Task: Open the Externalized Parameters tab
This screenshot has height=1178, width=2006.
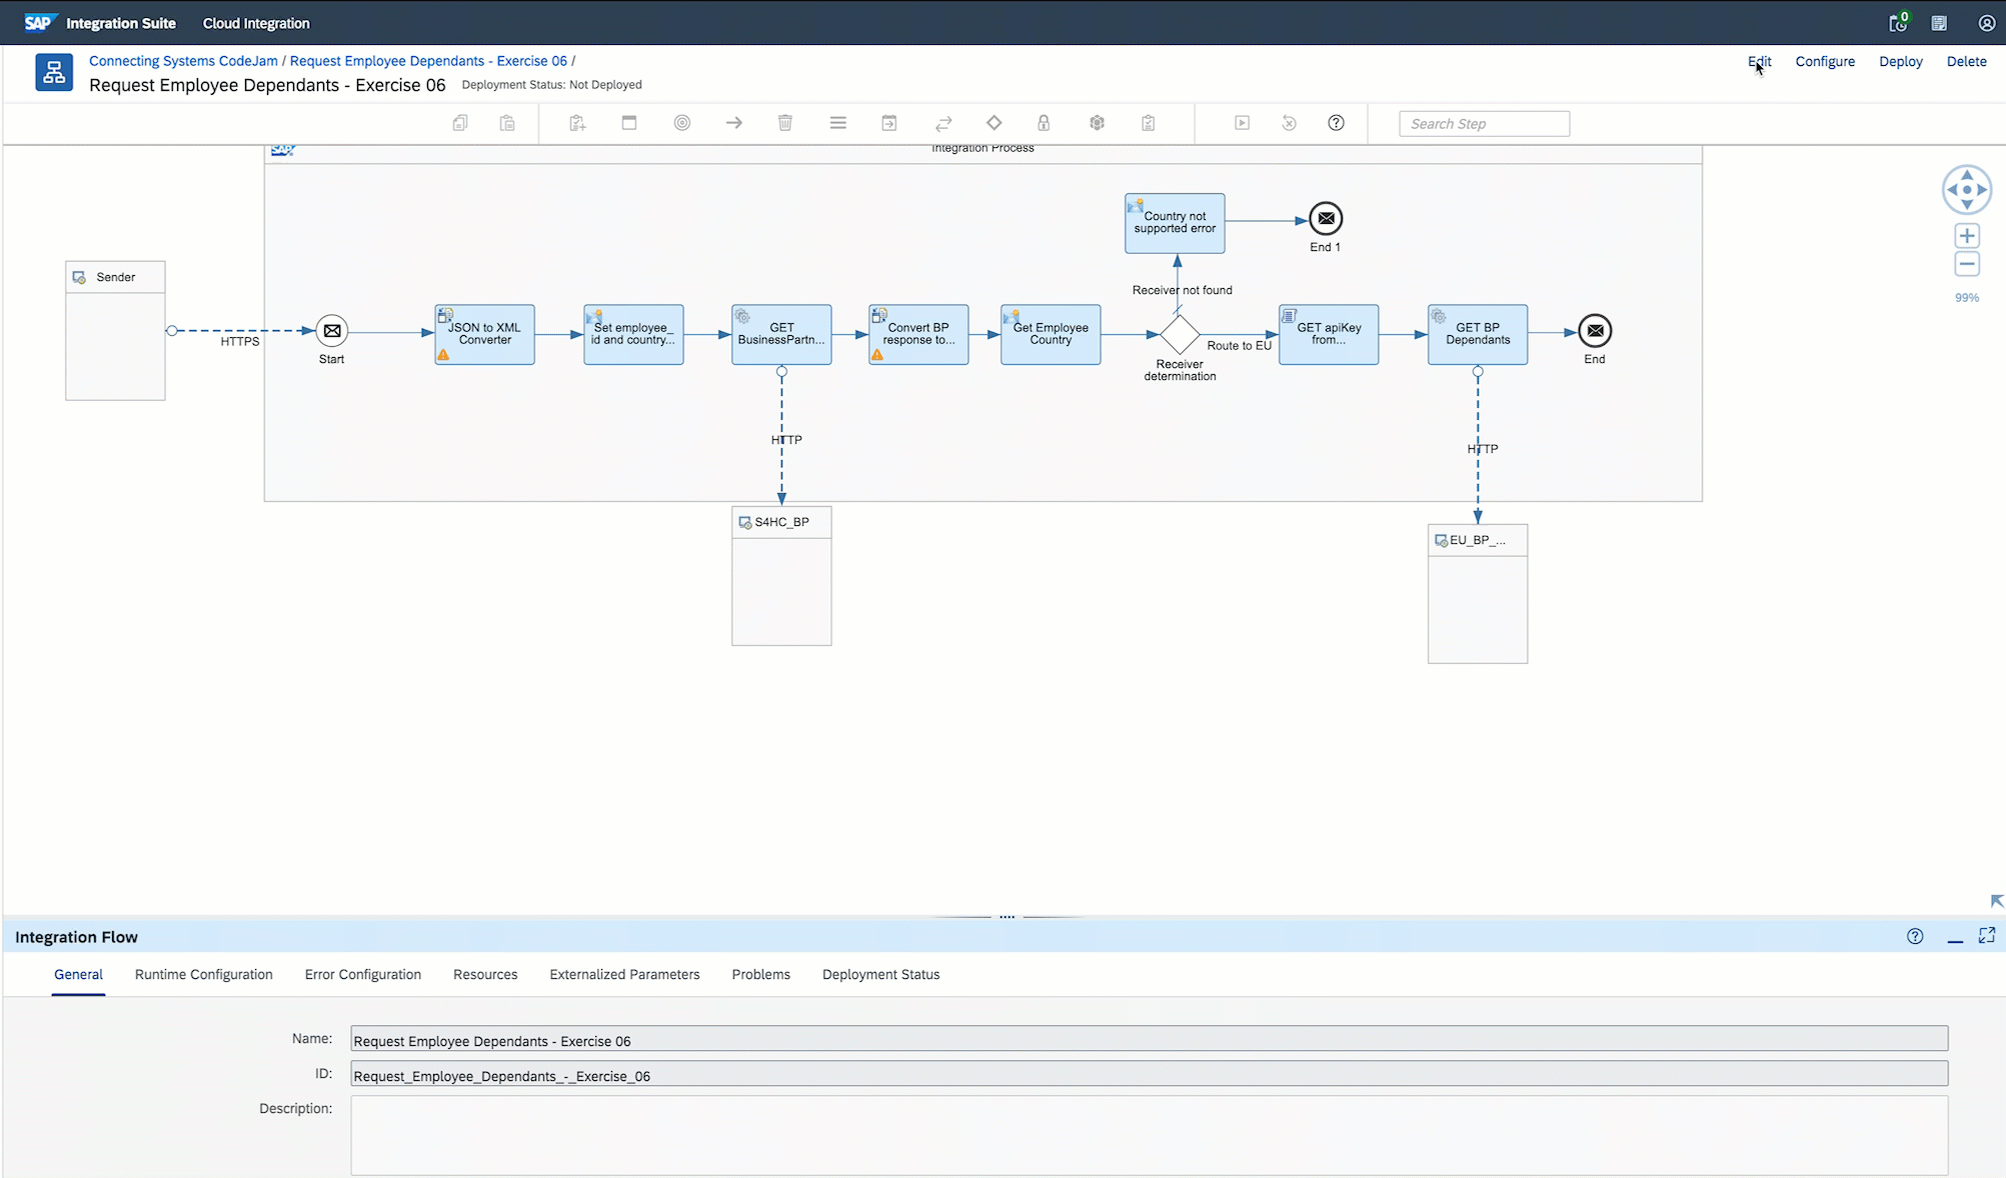Action: pyautogui.click(x=624, y=973)
